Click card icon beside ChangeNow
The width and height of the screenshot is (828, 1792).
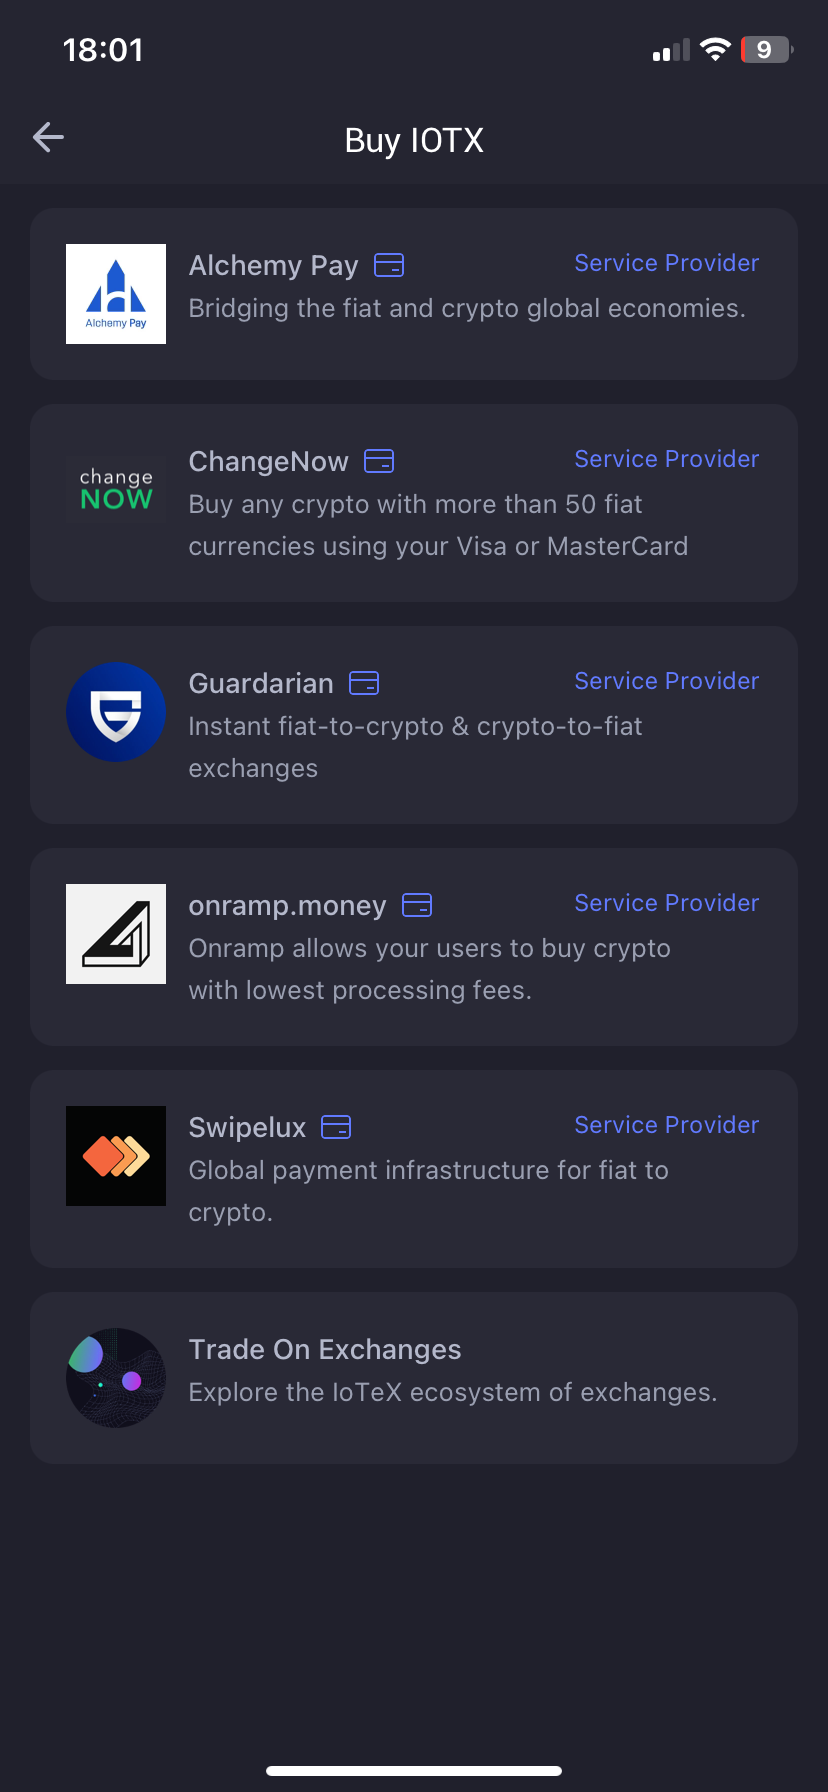pos(379,461)
